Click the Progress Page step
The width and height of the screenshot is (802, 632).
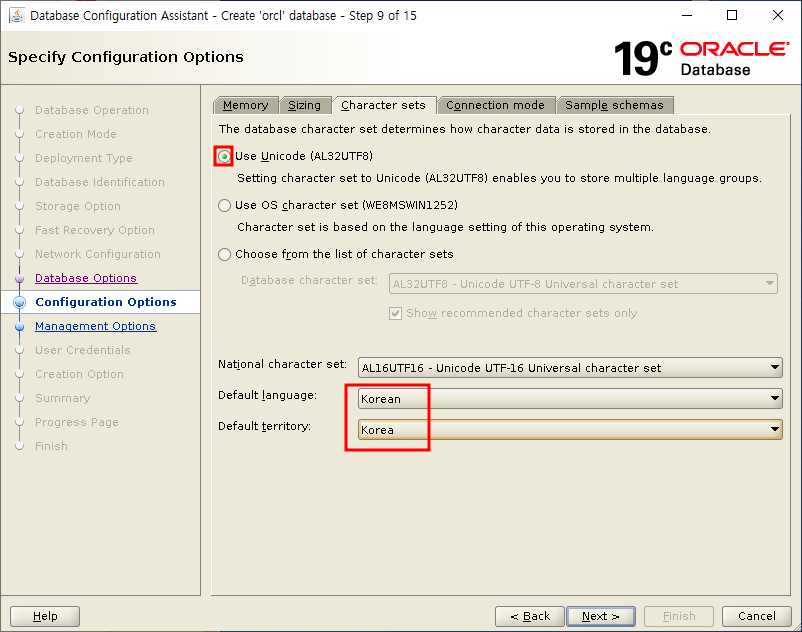(x=77, y=422)
